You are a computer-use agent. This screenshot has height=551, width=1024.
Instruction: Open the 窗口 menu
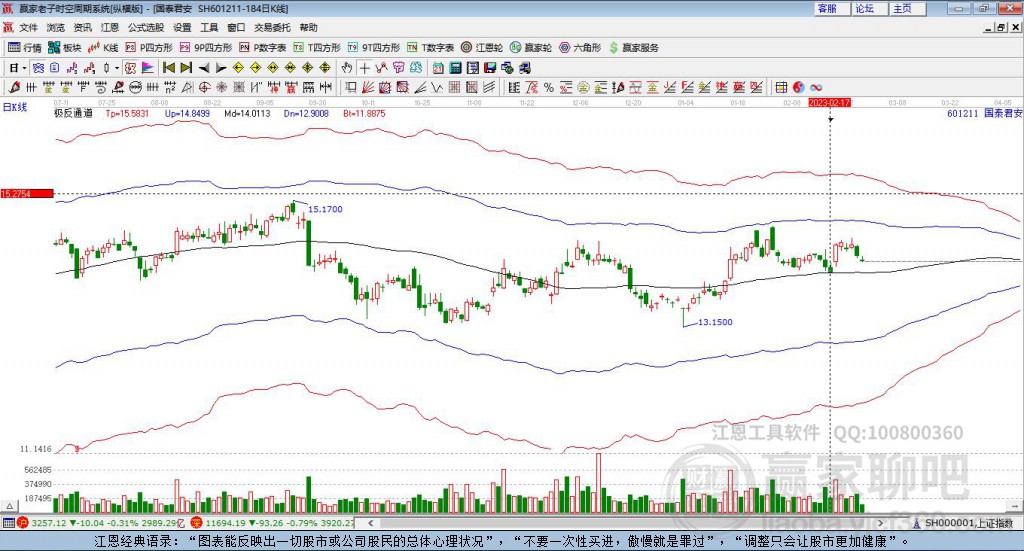(236, 27)
